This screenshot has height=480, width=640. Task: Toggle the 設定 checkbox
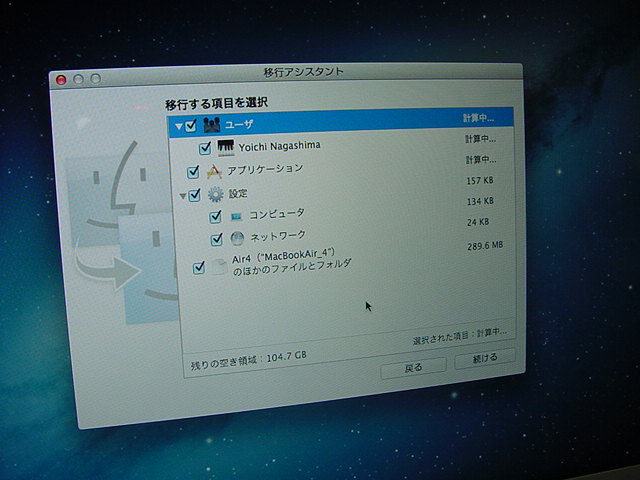coord(195,195)
